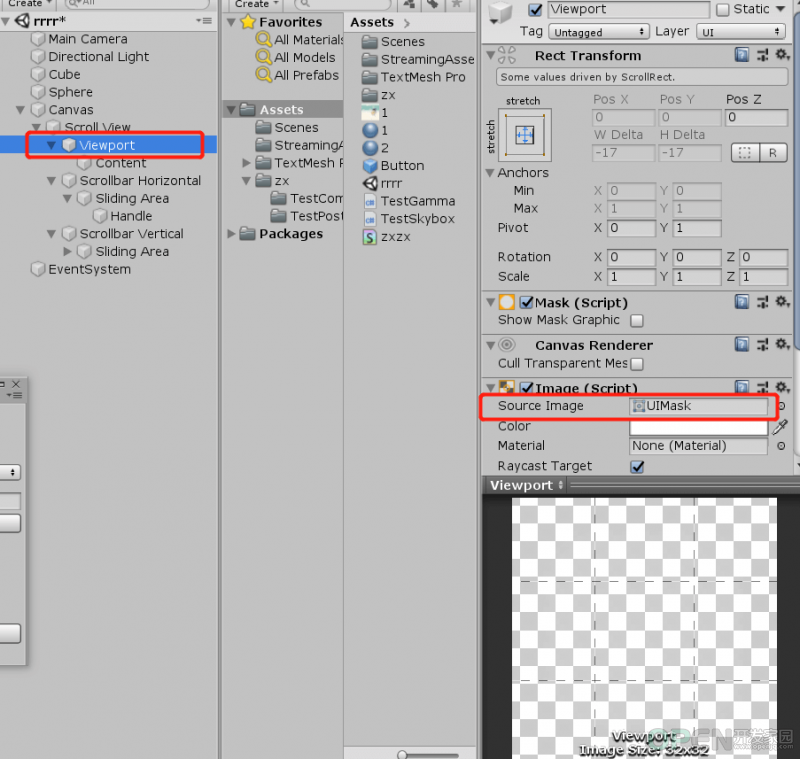
Task: Open help reference for Mask script
Action: click(742, 302)
